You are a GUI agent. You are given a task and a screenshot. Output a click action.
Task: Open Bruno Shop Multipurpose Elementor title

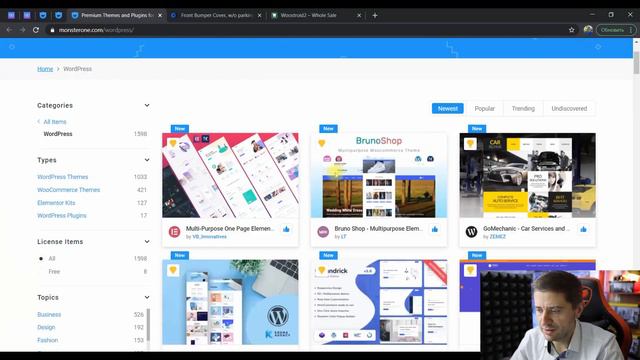[378, 229]
